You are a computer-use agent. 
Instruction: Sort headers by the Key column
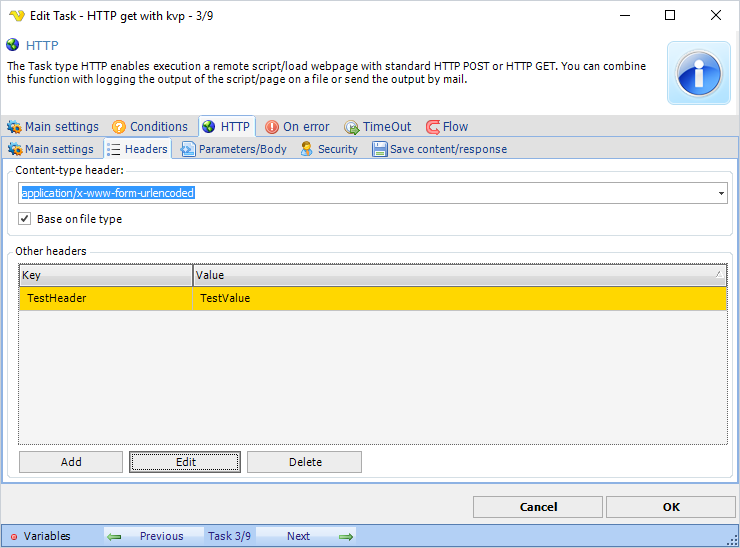point(106,275)
